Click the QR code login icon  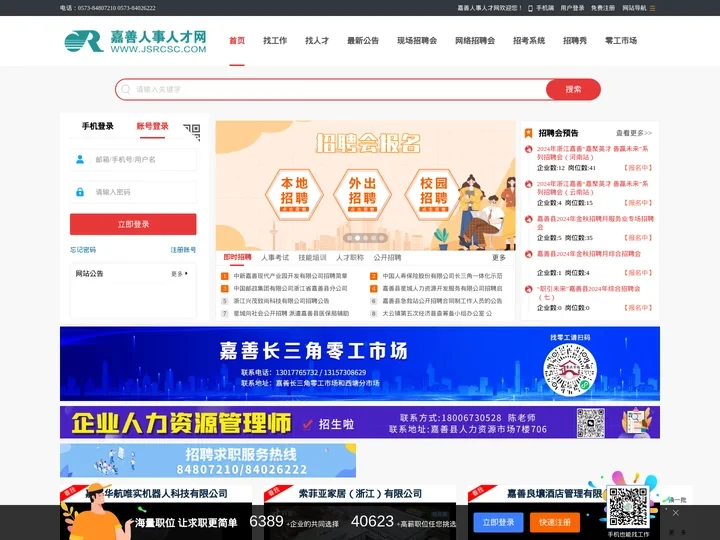(192, 132)
